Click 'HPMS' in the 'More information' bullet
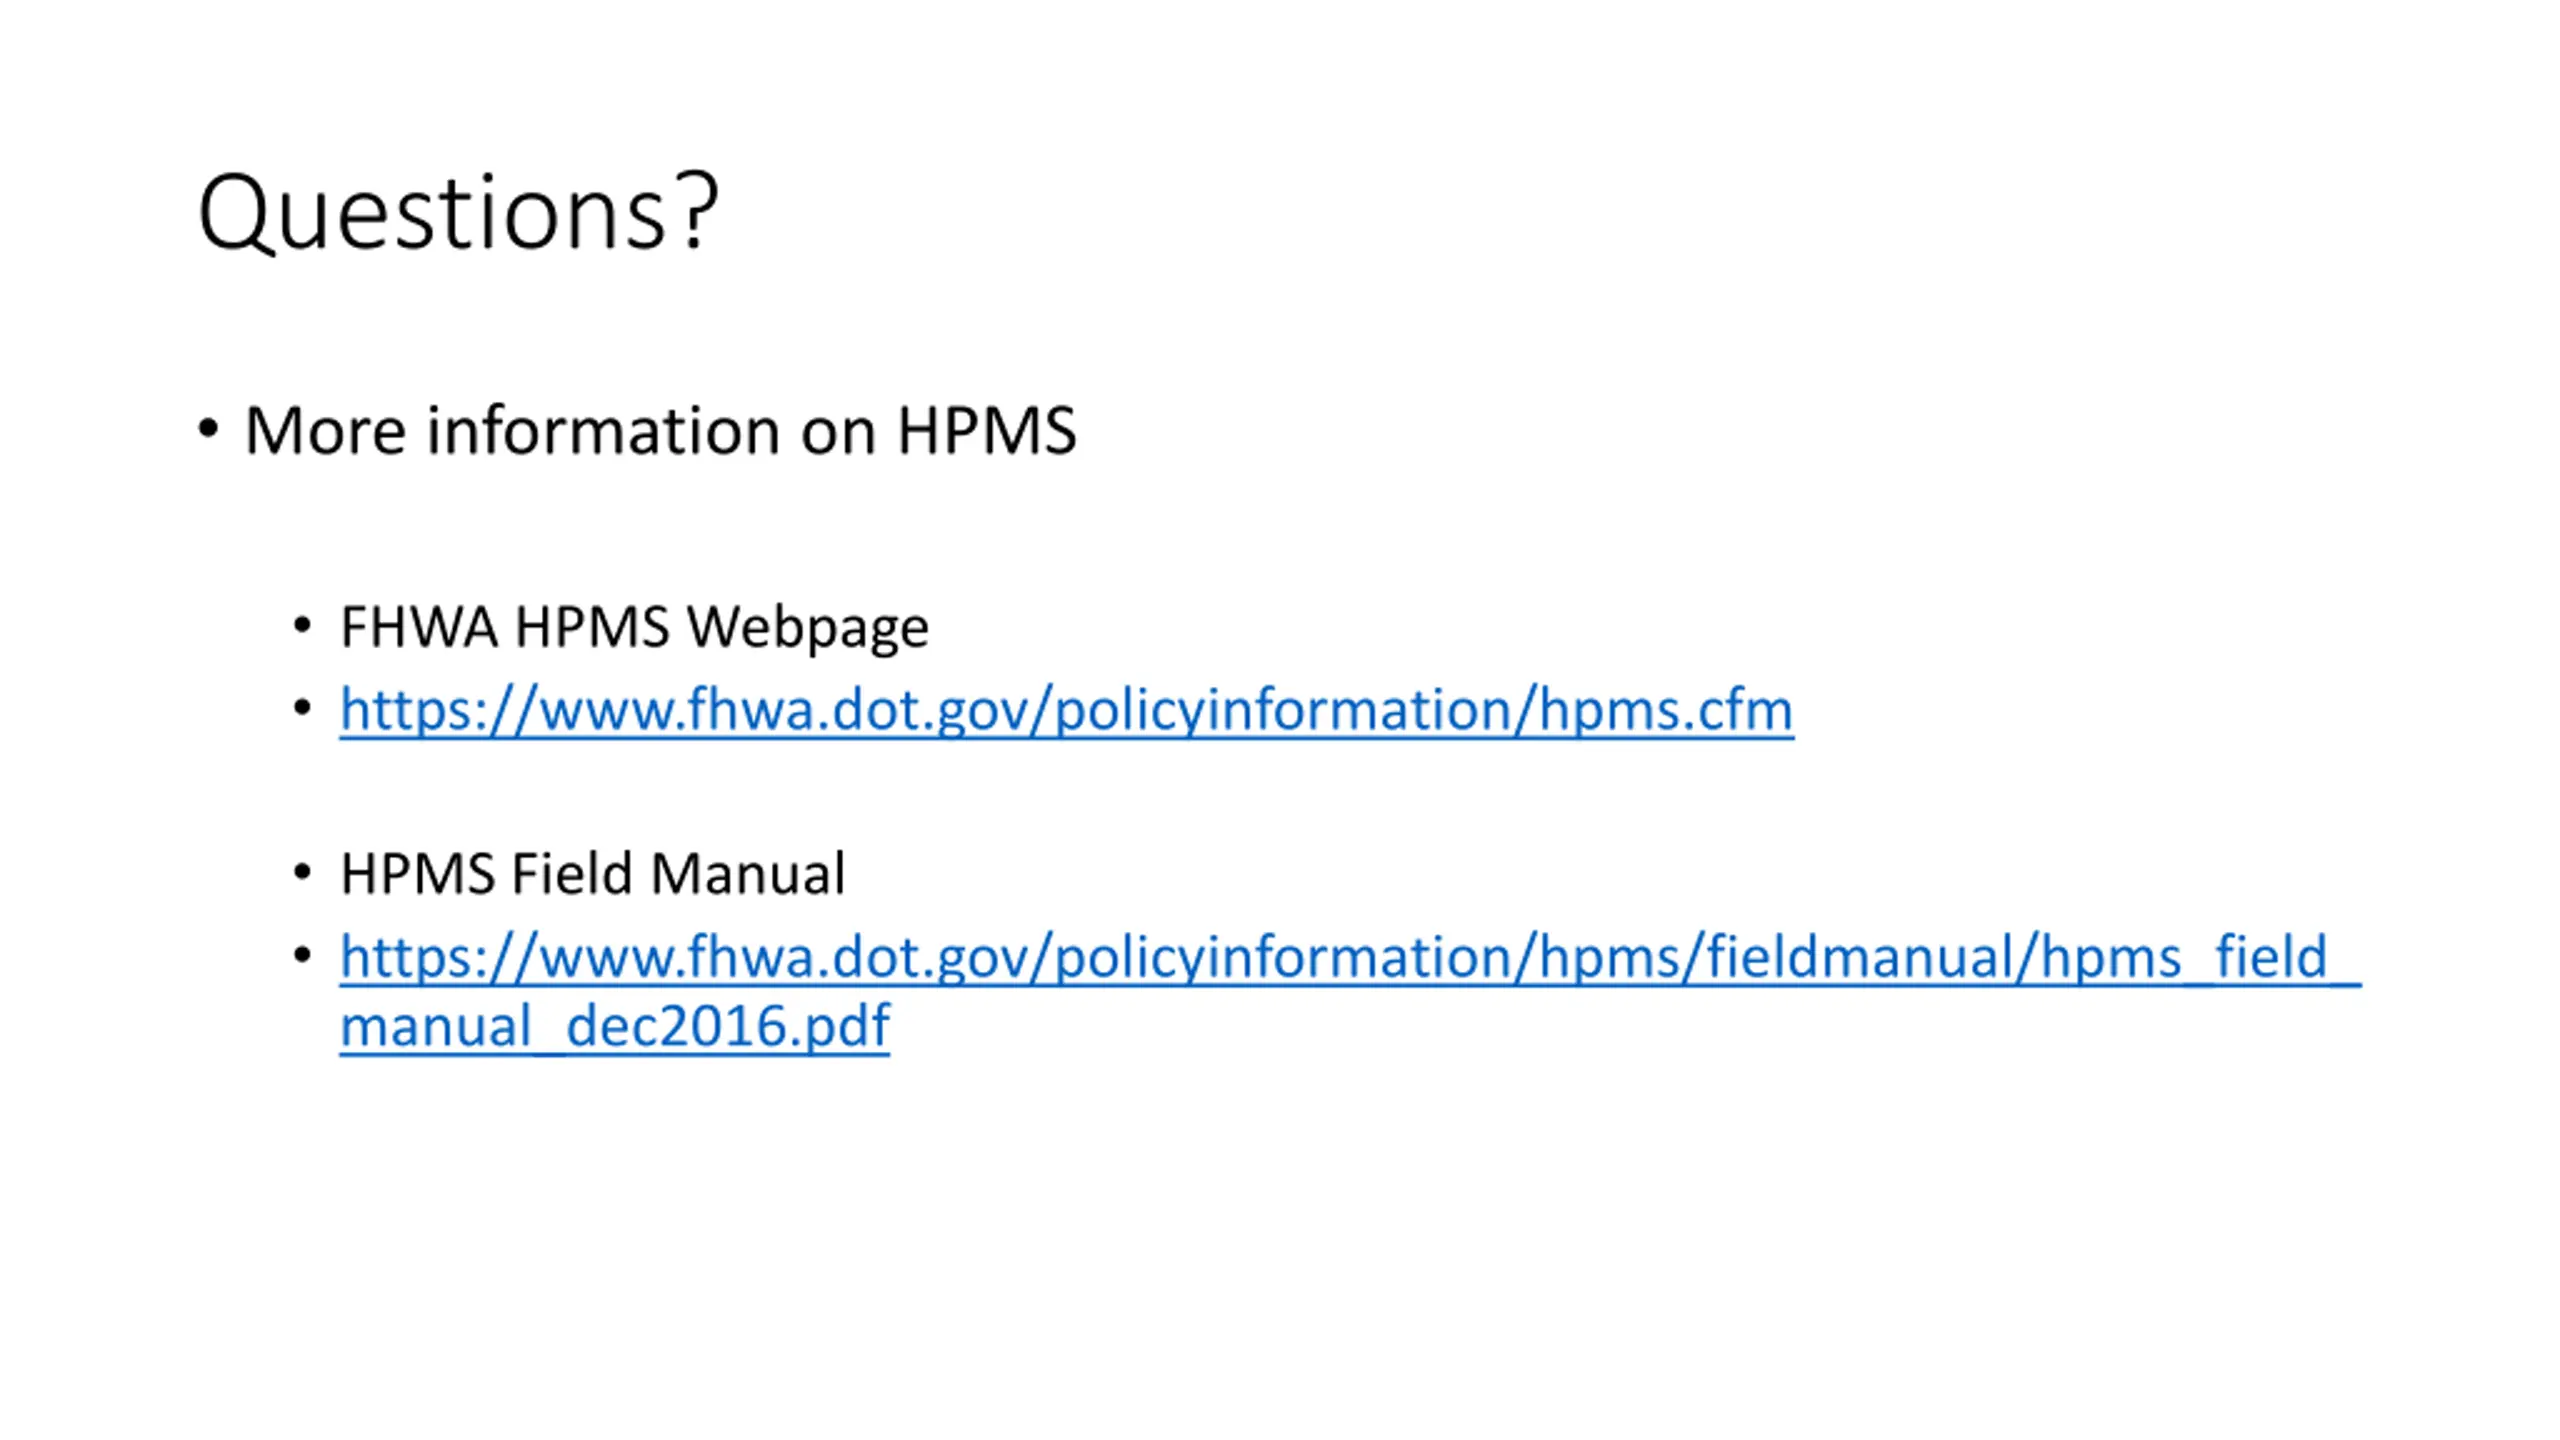 (986, 431)
